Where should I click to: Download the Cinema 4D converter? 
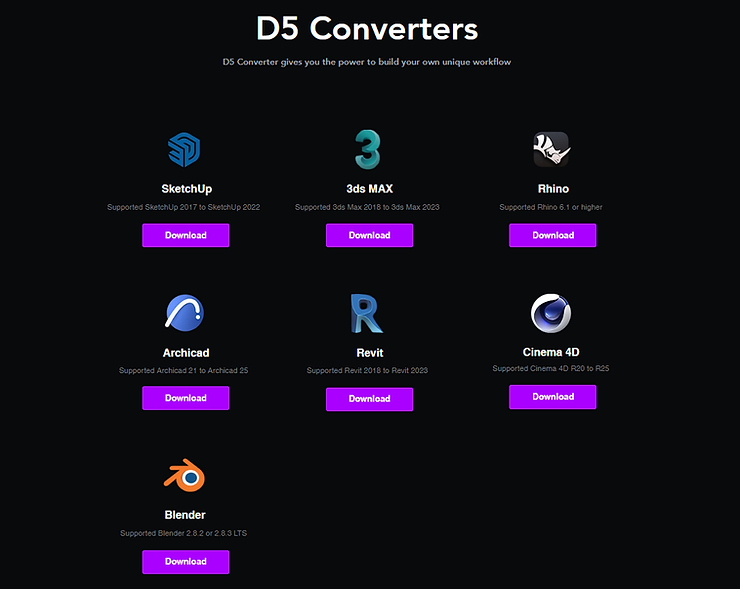[x=553, y=396]
